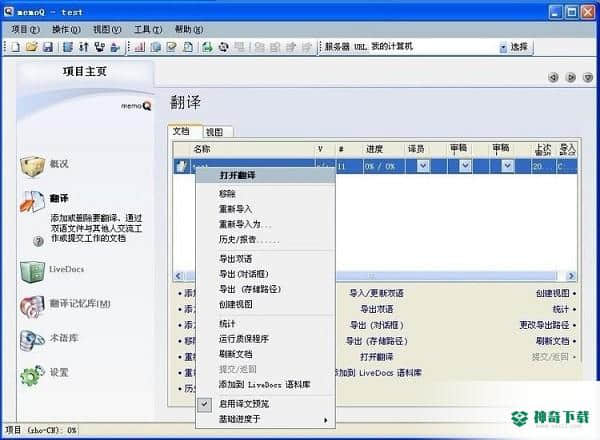Click the scroll-left arrow of document list
Screen dimensions: 600x440
click(179, 276)
